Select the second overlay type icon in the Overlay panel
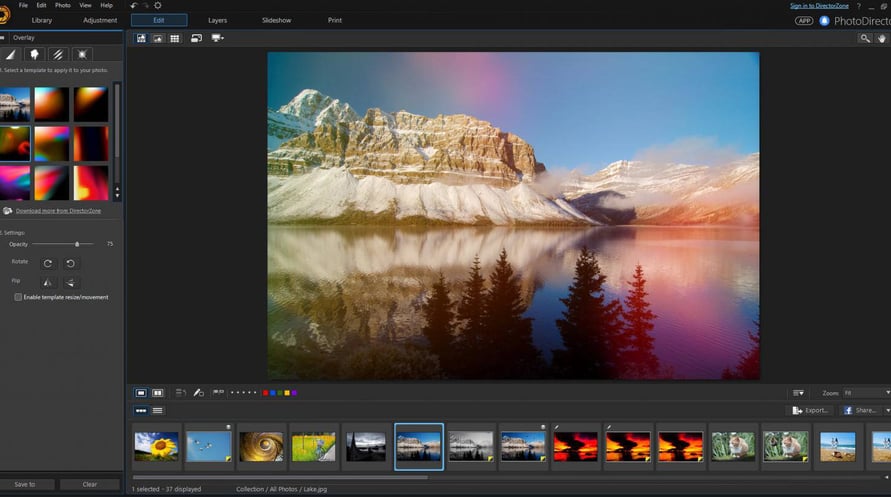This screenshot has height=497, width=891. coord(34,55)
